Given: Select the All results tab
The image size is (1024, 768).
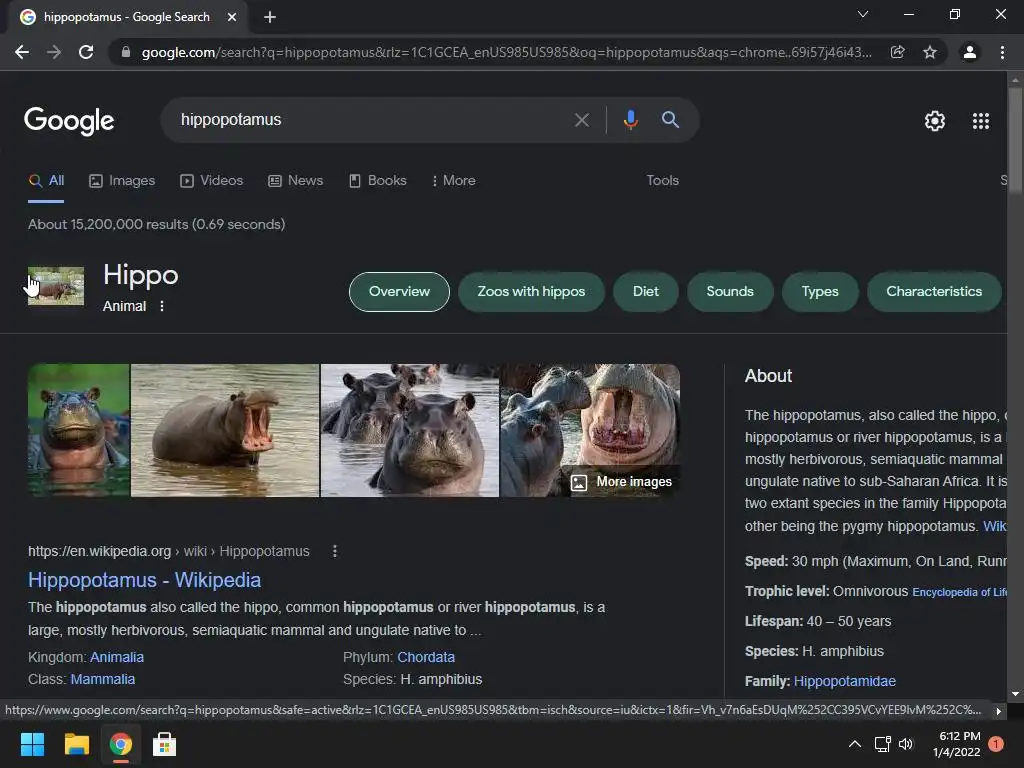Looking at the screenshot, I should pyautogui.click(x=46, y=181).
